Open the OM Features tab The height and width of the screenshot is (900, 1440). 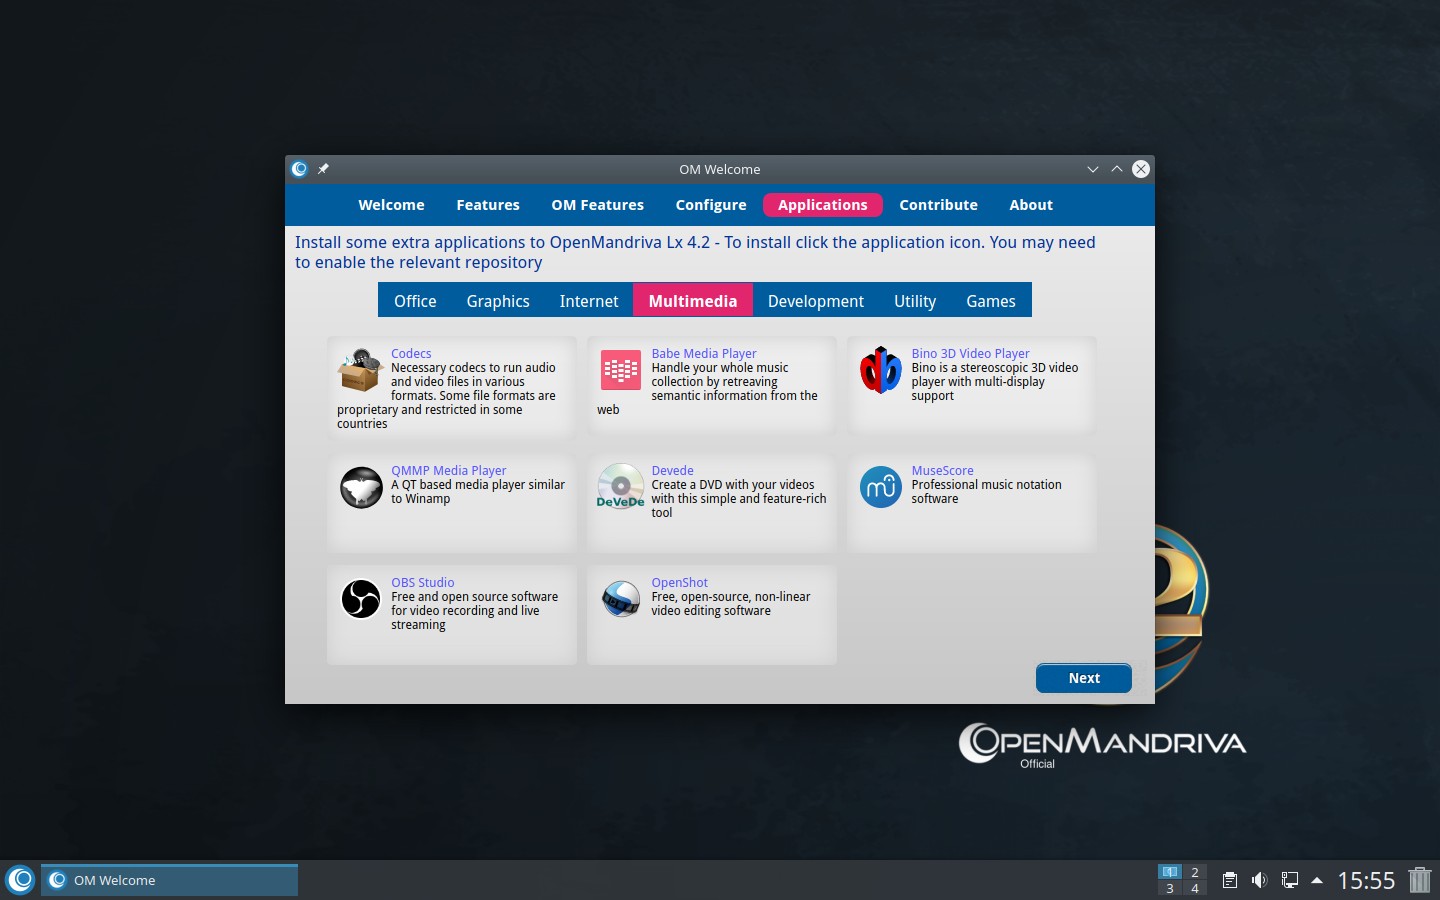(597, 205)
